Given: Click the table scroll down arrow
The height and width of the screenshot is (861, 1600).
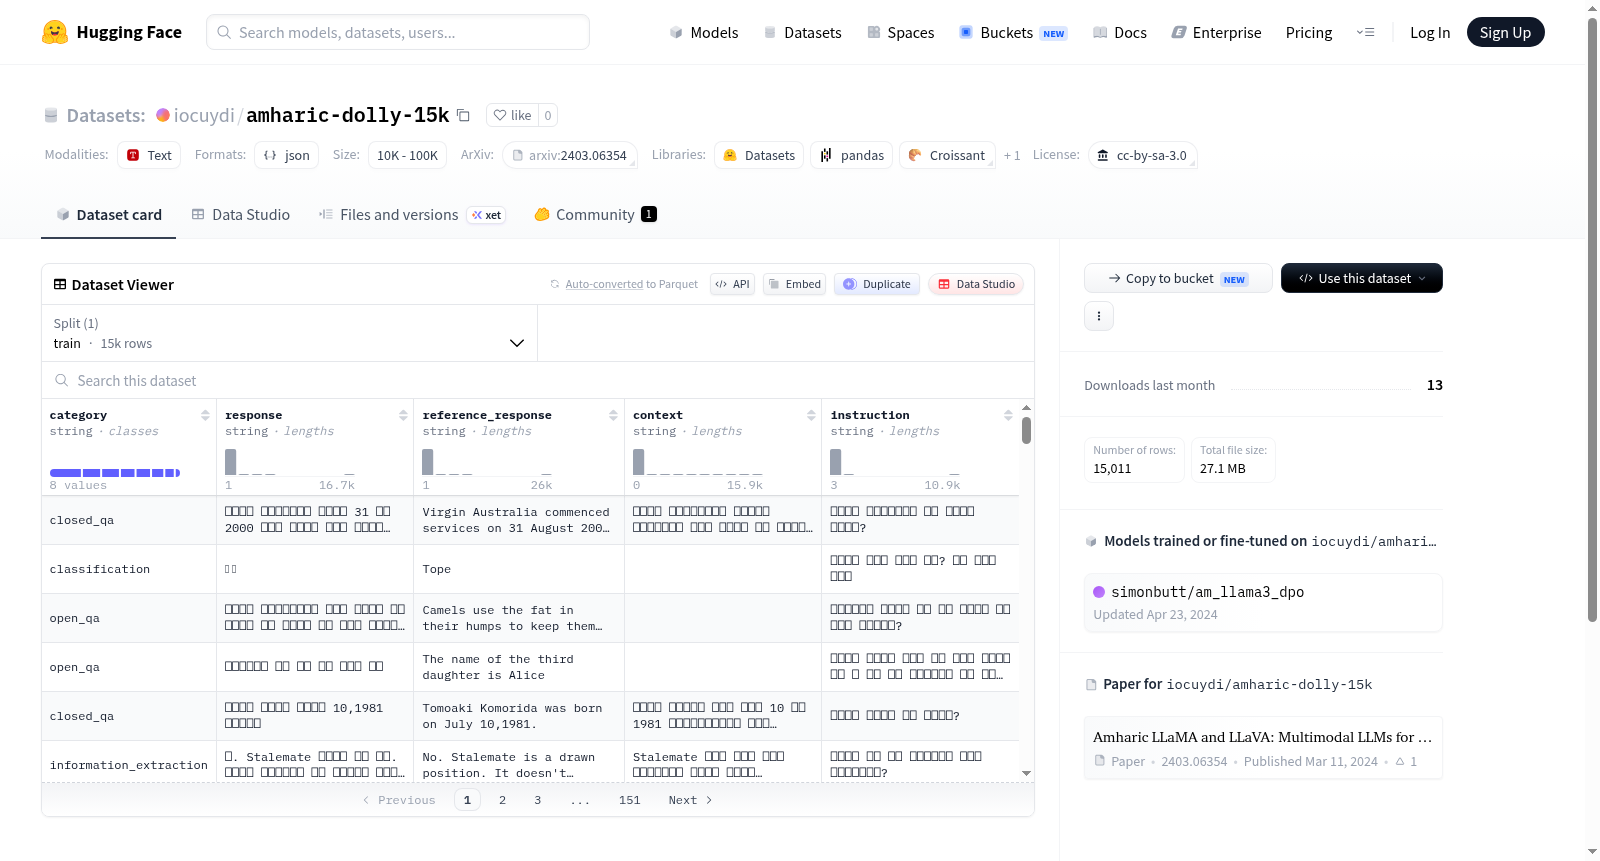Looking at the screenshot, I should point(1026,773).
